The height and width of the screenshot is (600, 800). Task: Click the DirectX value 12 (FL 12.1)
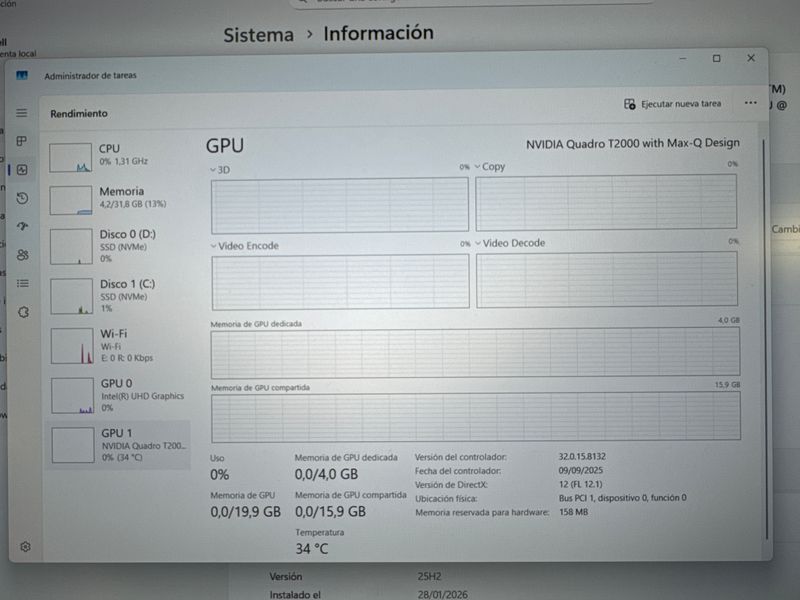[x=580, y=484]
